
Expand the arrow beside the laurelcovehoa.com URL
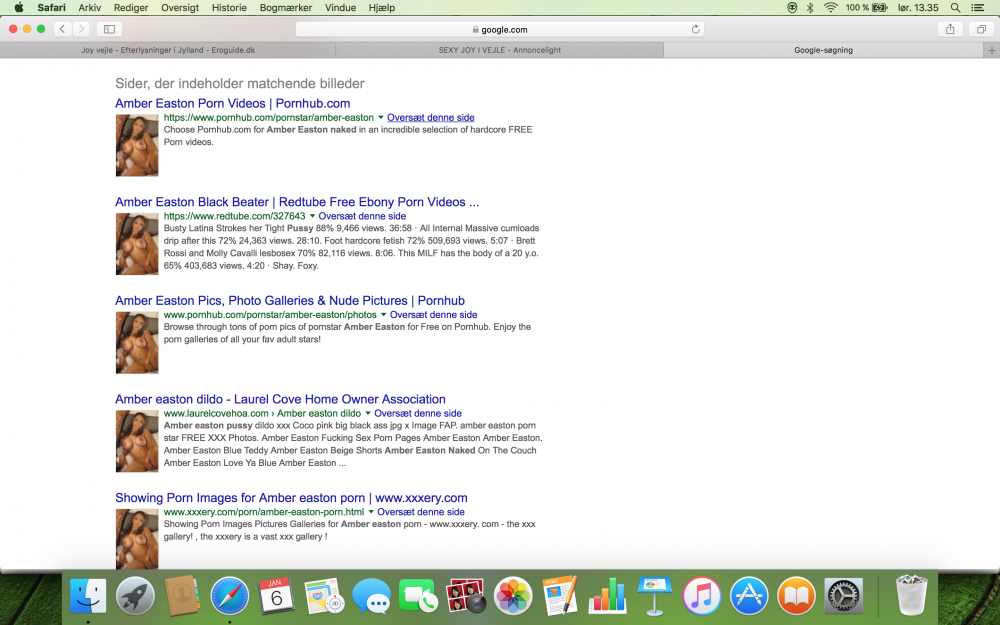tap(367, 413)
